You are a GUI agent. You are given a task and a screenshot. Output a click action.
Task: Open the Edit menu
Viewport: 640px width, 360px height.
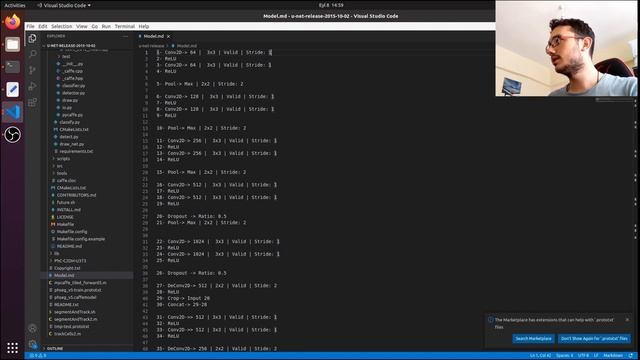click(43, 26)
